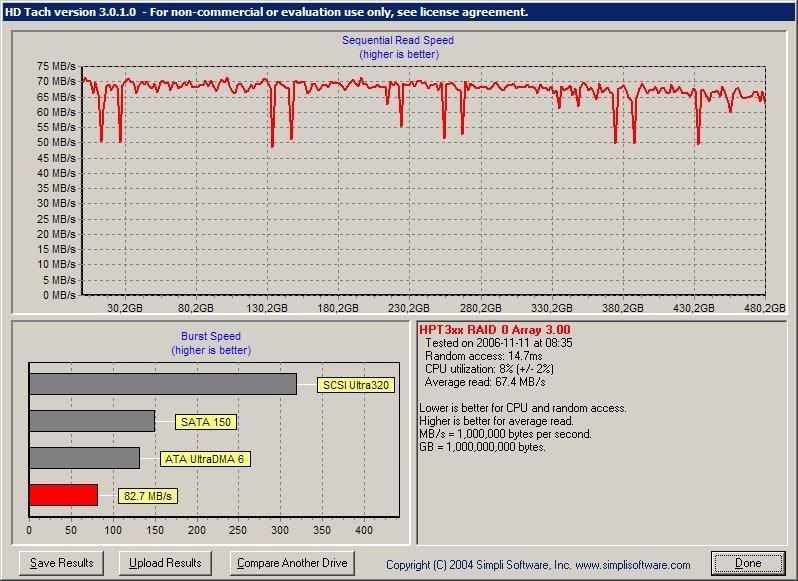The image size is (798, 581).
Task: Click the 25 MB/s axis label
Action: (x=56, y=219)
